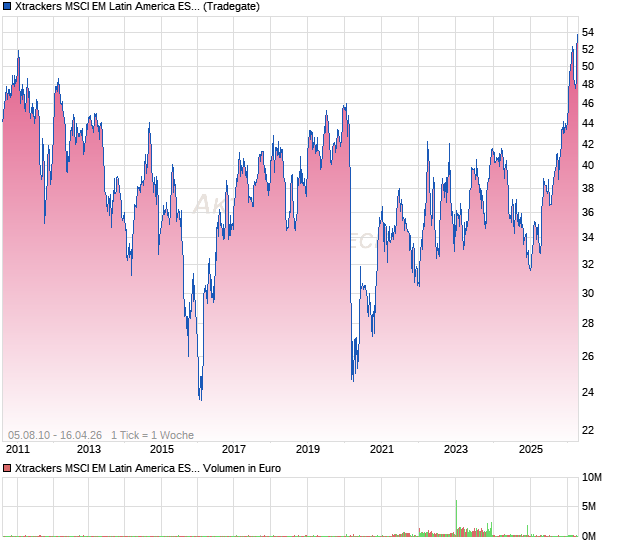This screenshot has height=546, width=620.
Task: Click the 24 price axis value
Action: [x=588, y=392]
